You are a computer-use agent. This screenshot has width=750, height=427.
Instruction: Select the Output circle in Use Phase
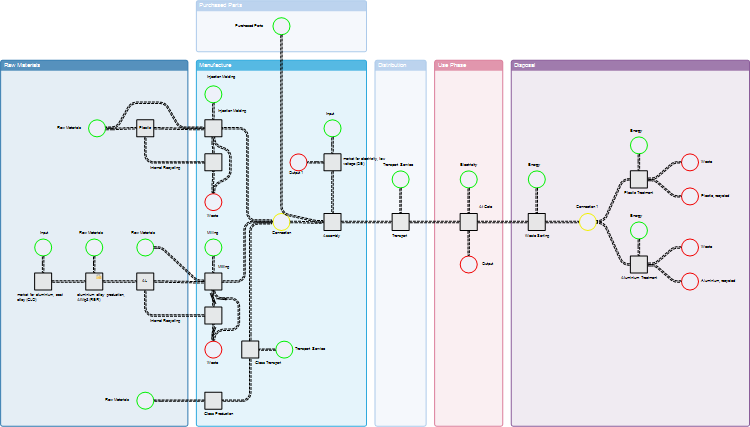[x=469, y=264]
